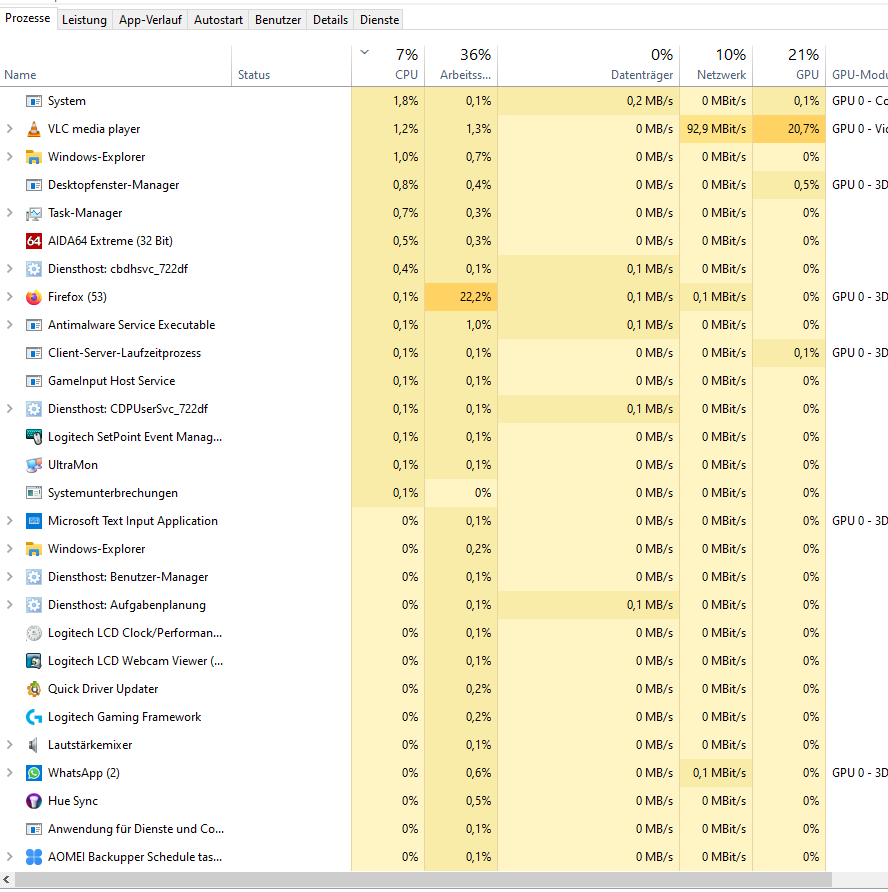Select VLC's 20,7% GPU value
The width and height of the screenshot is (888, 892).
coord(789,129)
